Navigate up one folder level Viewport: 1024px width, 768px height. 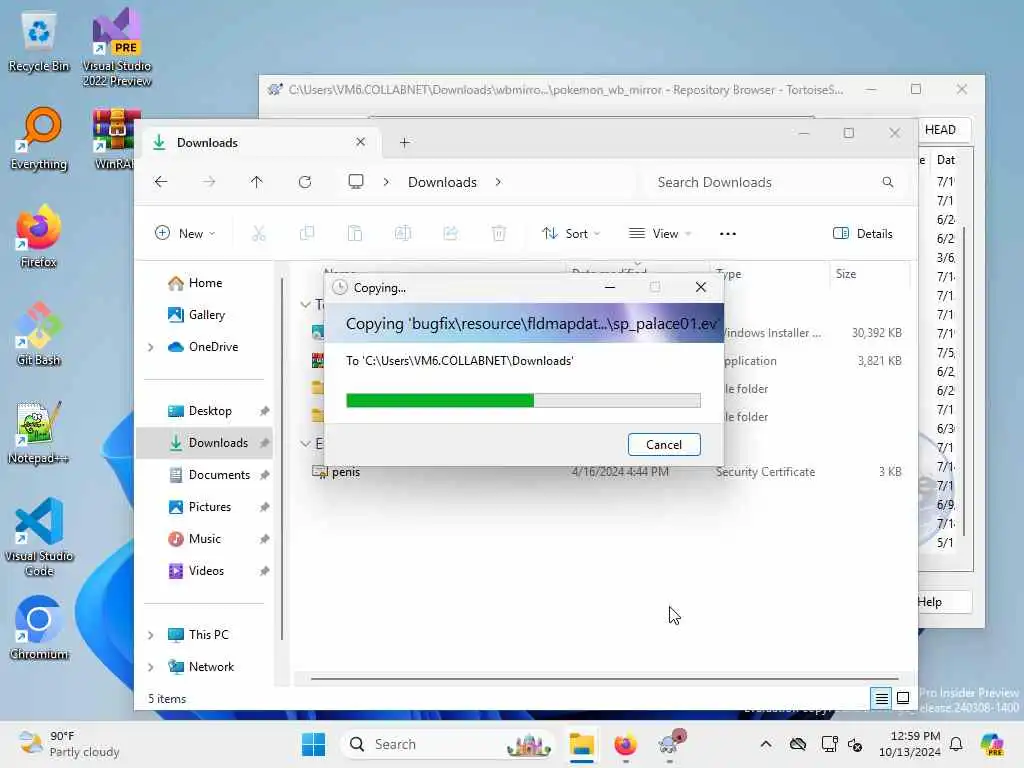(x=257, y=182)
